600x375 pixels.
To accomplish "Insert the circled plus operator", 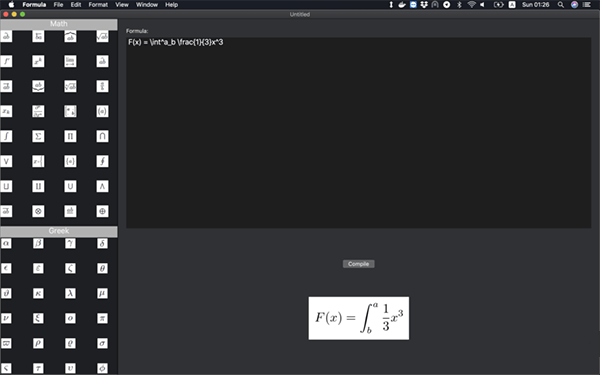I will [x=102, y=211].
